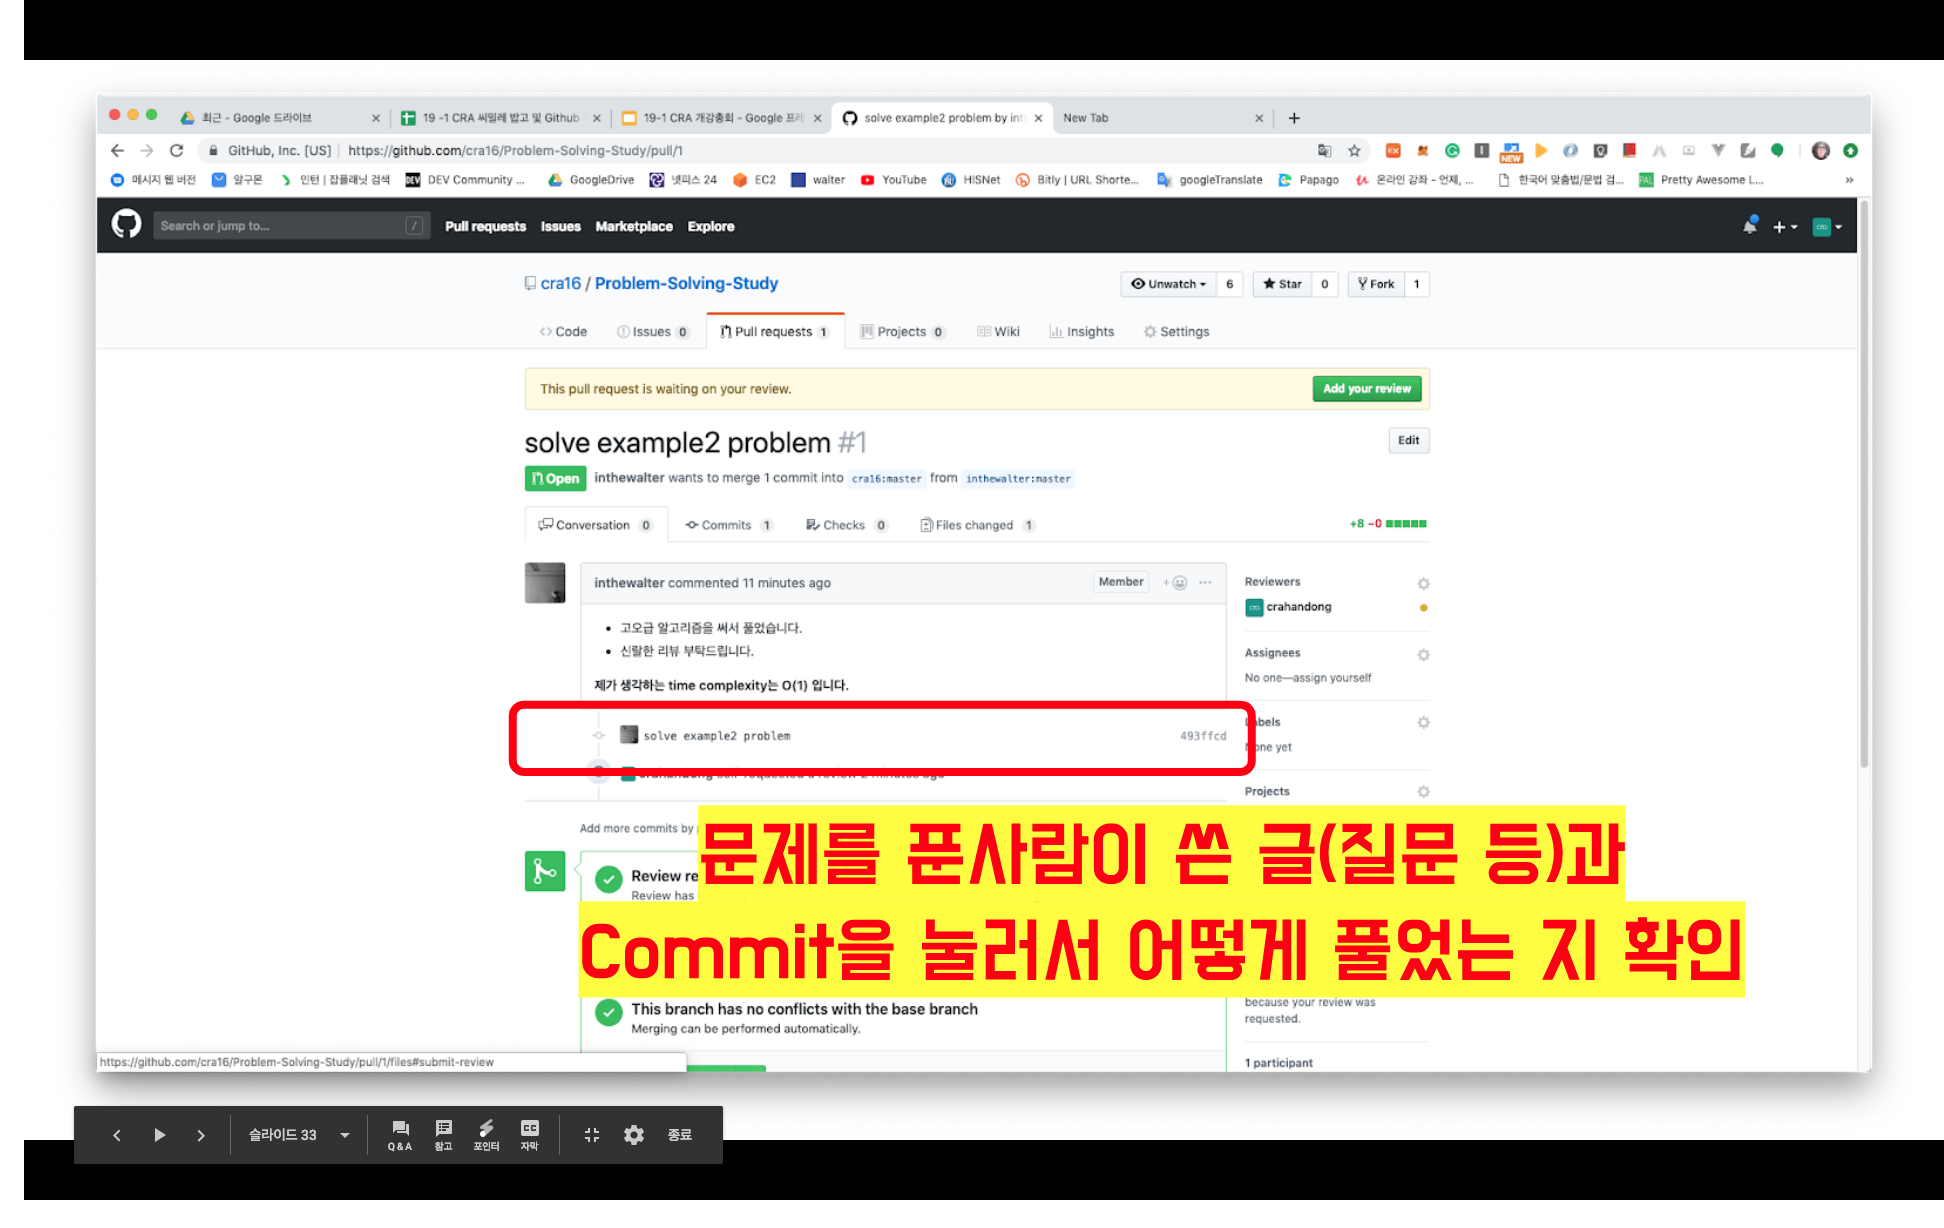The height and width of the screenshot is (1228, 1944).
Task: Select the pointer tool in slideshow bar
Action: (x=486, y=1135)
